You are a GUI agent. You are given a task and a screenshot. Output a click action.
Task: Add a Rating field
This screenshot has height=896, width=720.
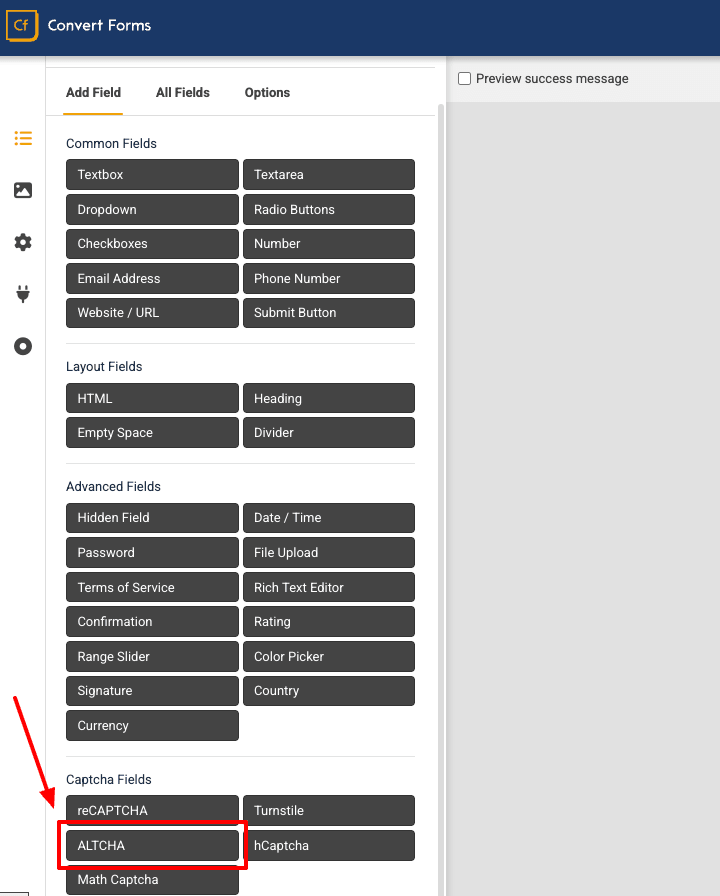tap(329, 622)
